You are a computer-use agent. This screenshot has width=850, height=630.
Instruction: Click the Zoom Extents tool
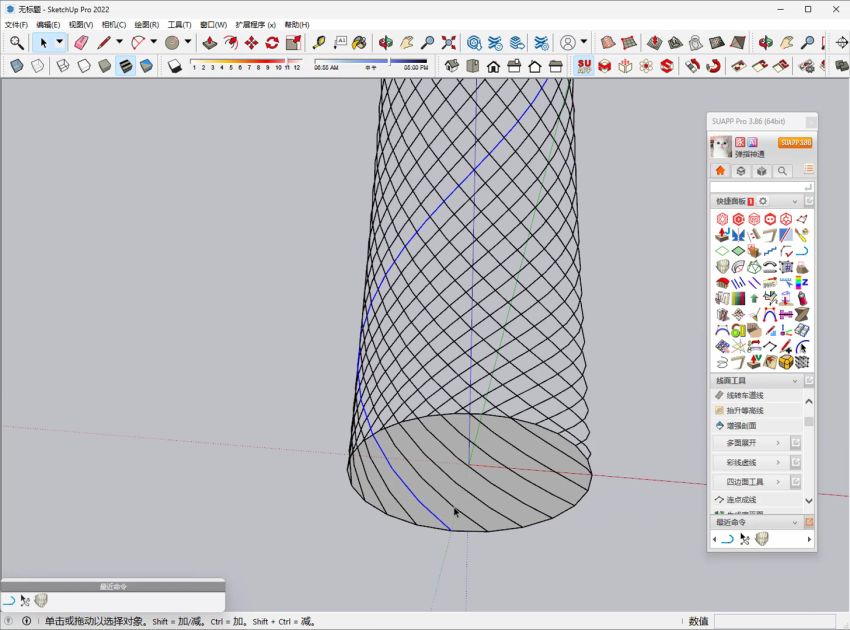click(x=449, y=42)
